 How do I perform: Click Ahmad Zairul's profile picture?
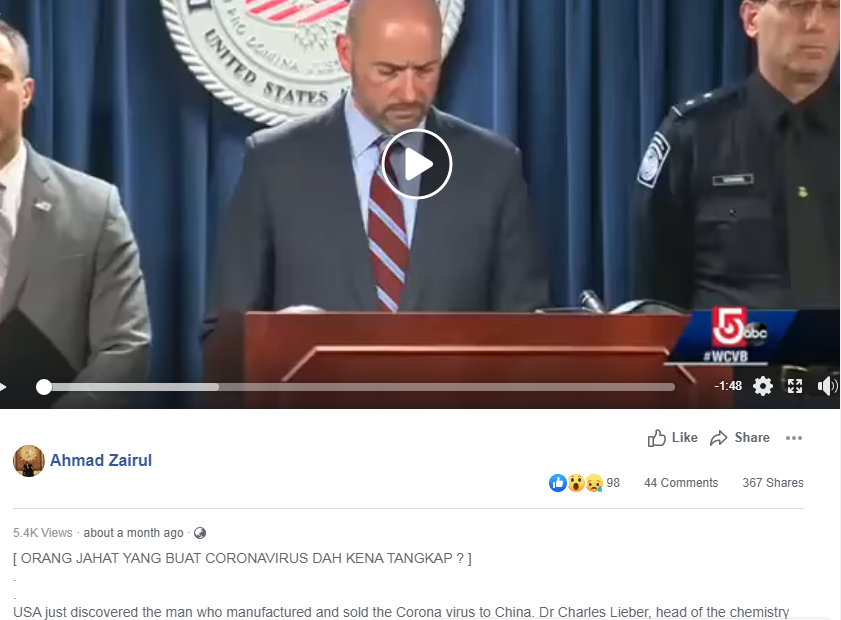click(28, 461)
